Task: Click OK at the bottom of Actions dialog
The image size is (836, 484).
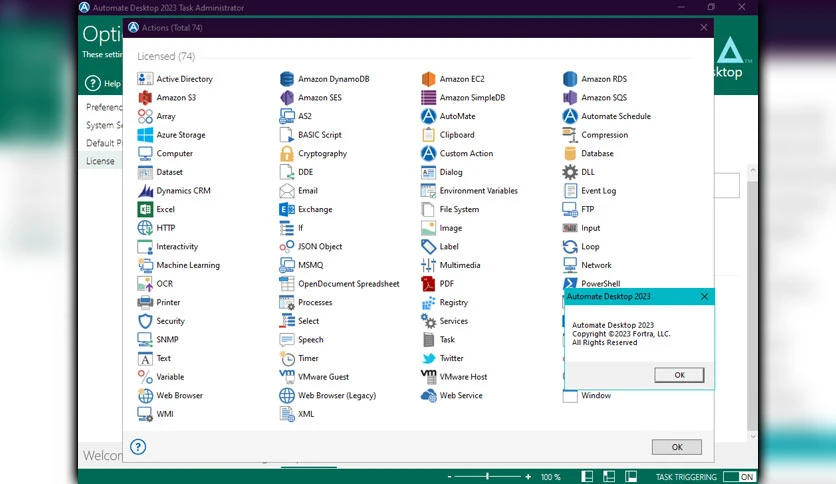Action: pos(677,447)
